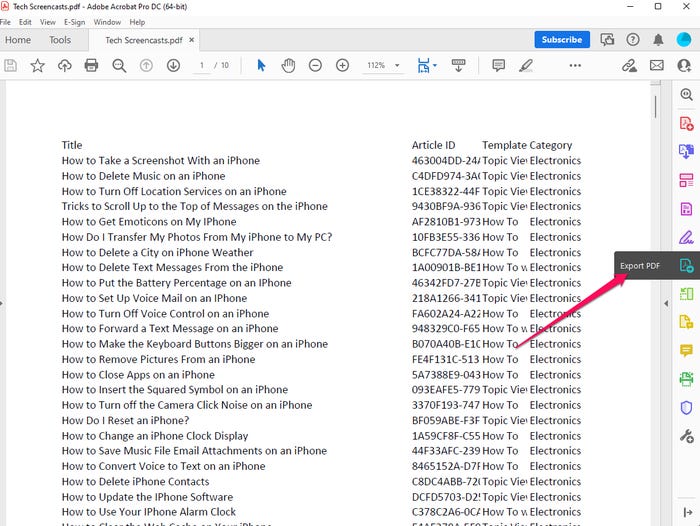
Task: Open the Edit menu
Action: point(25,22)
